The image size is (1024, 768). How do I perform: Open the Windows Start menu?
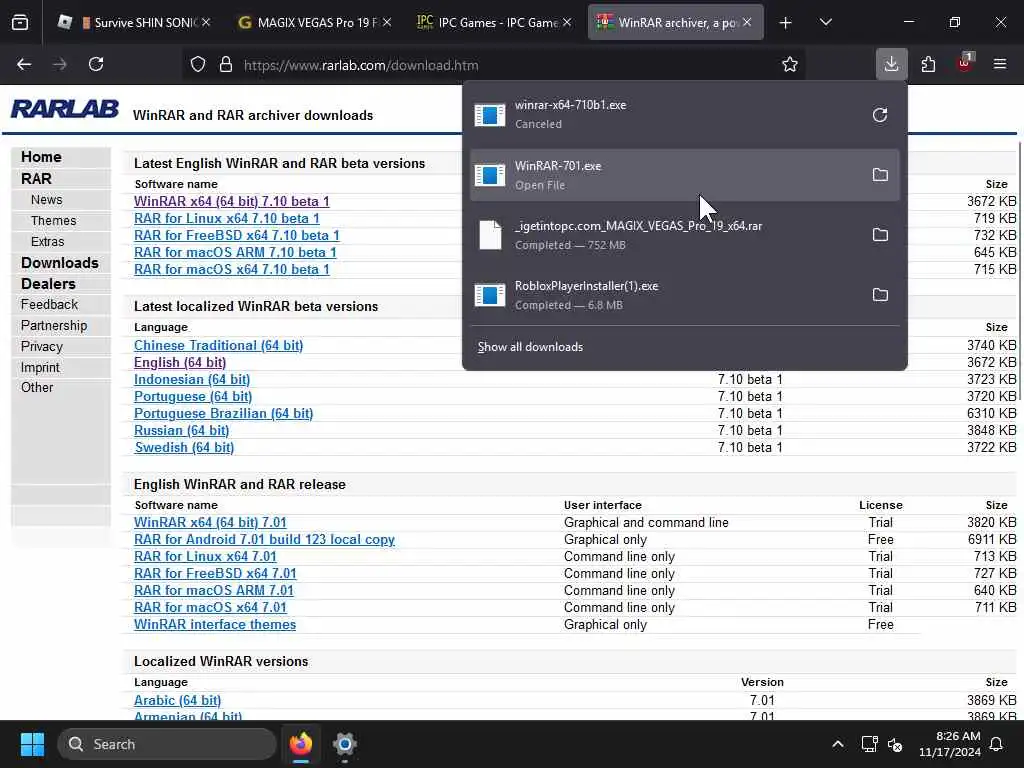tap(32, 744)
